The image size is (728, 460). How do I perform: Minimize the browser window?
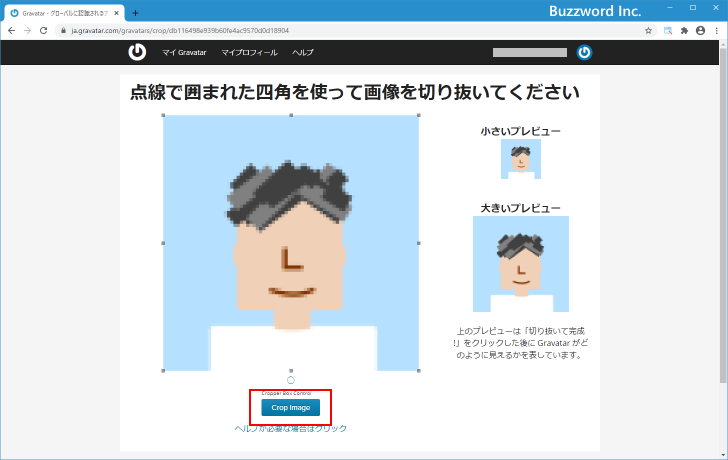(x=670, y=8)
